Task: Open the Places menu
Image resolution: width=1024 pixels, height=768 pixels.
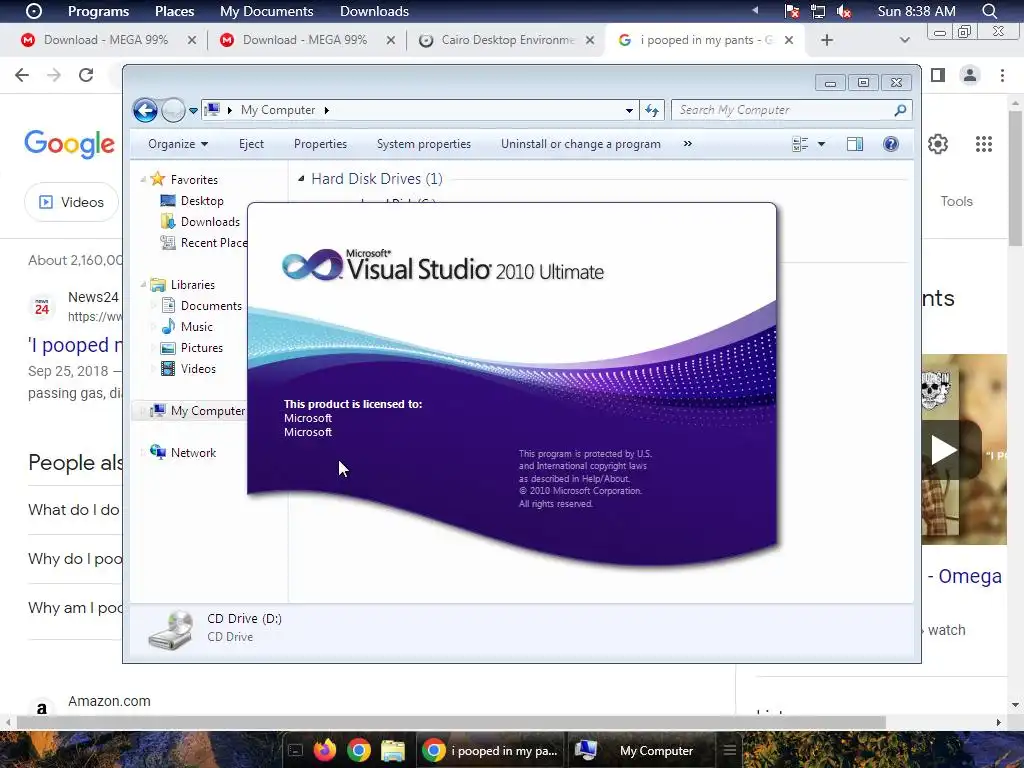Action: 174,11
